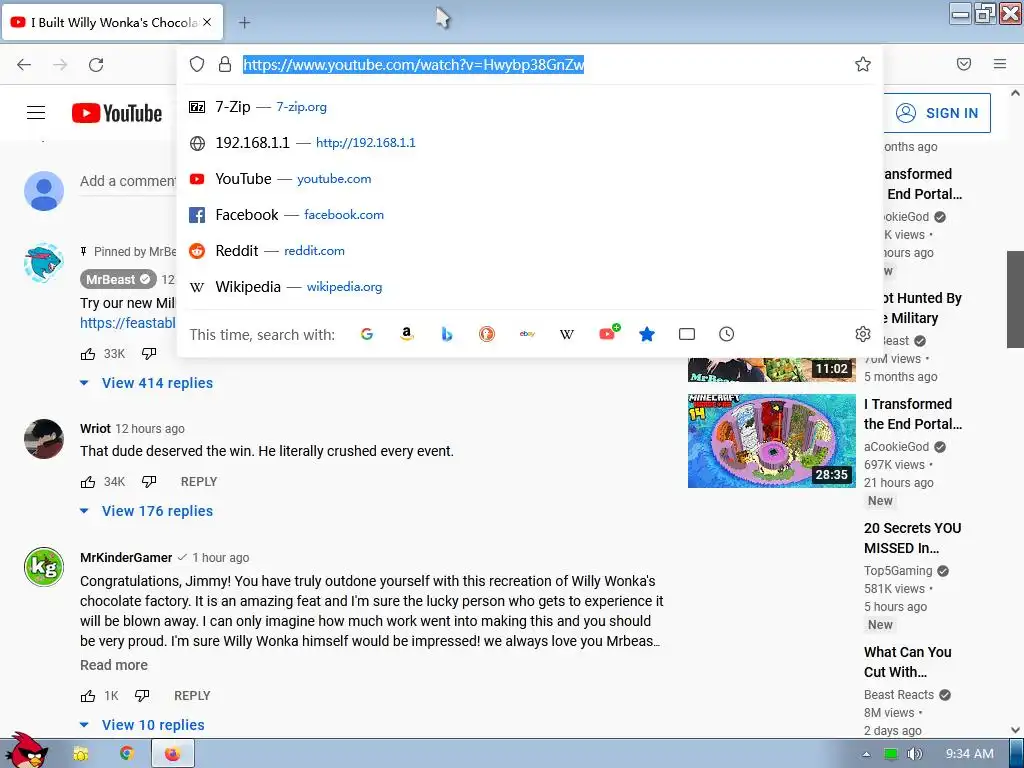Like Wriot's comment
This screenshot has height=768, width=1024.
[x=88, y=482]
